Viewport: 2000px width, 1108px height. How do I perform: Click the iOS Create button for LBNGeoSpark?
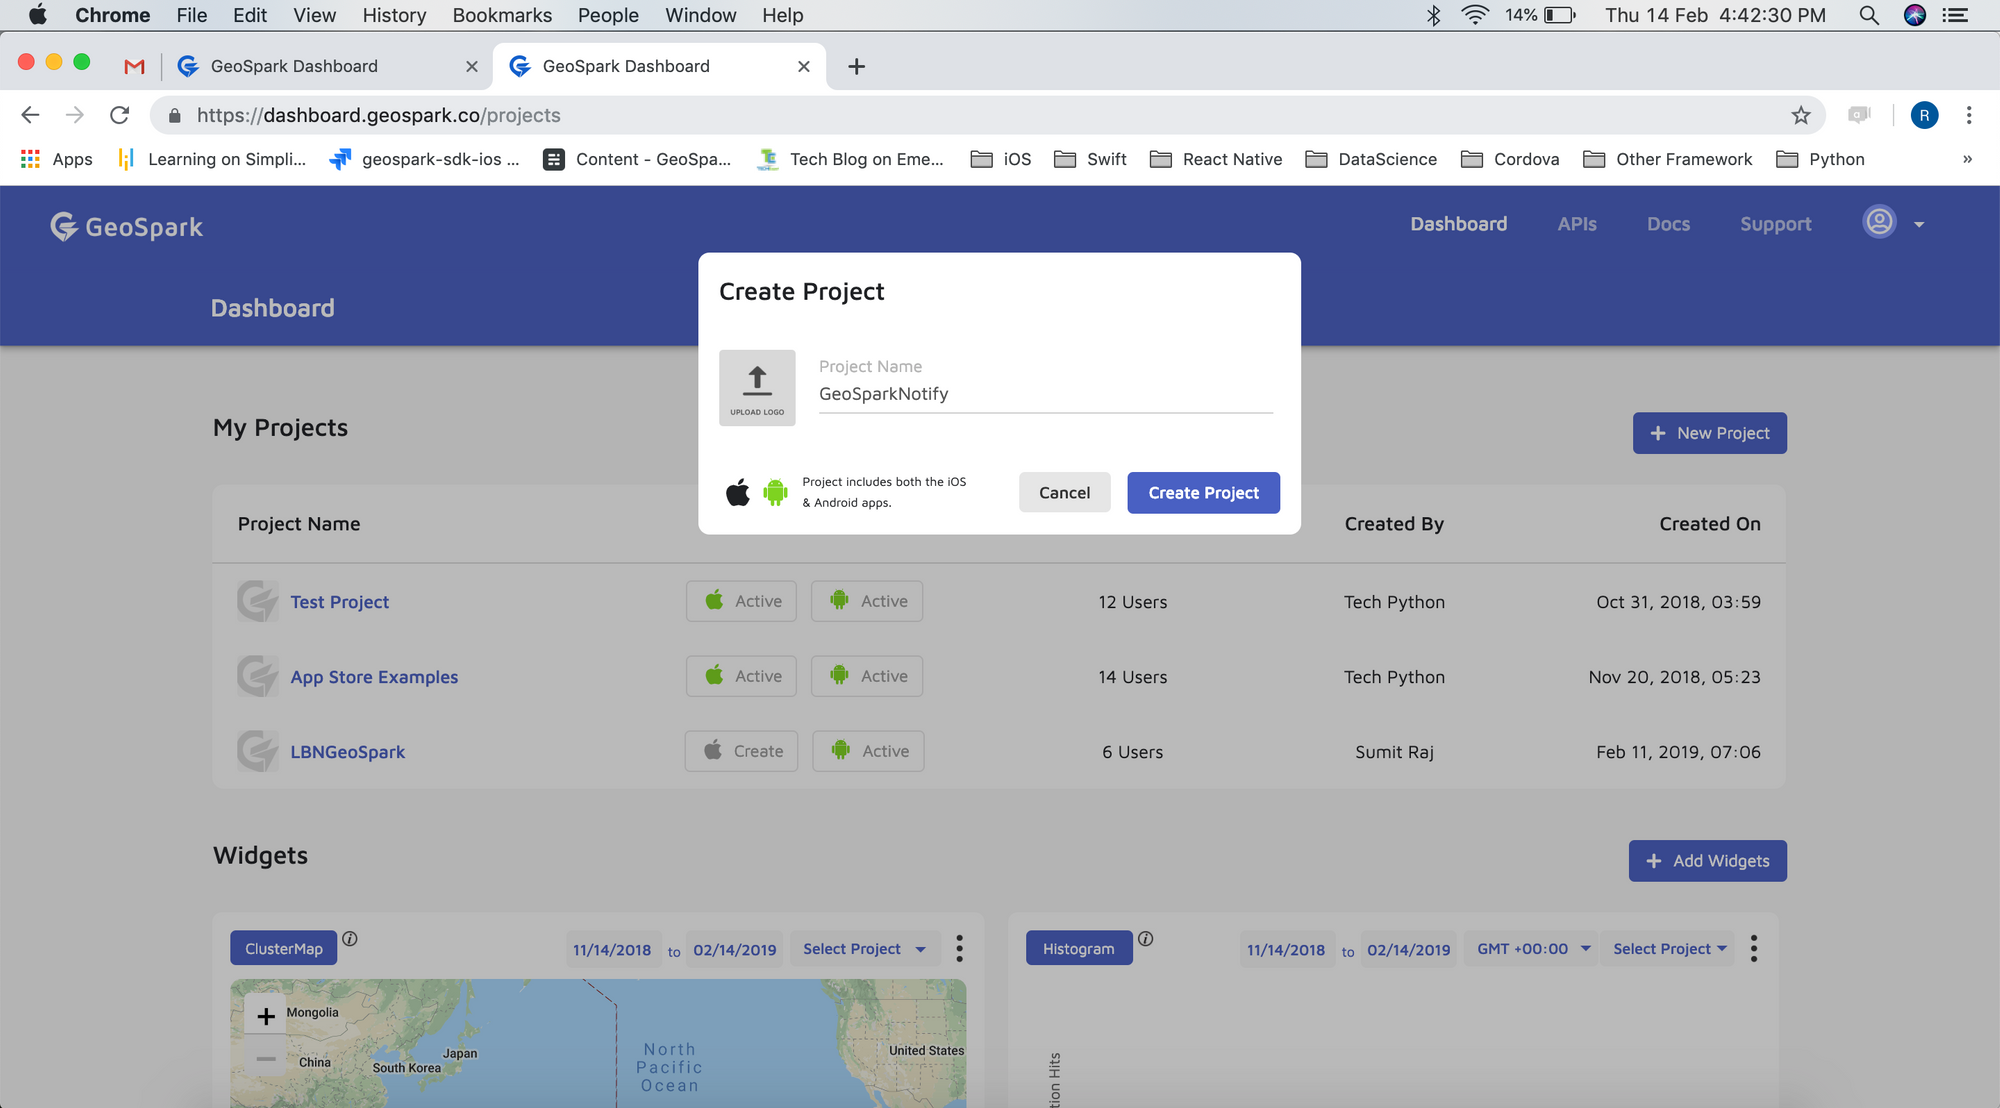pyautogui.click(x=741, y=751)
